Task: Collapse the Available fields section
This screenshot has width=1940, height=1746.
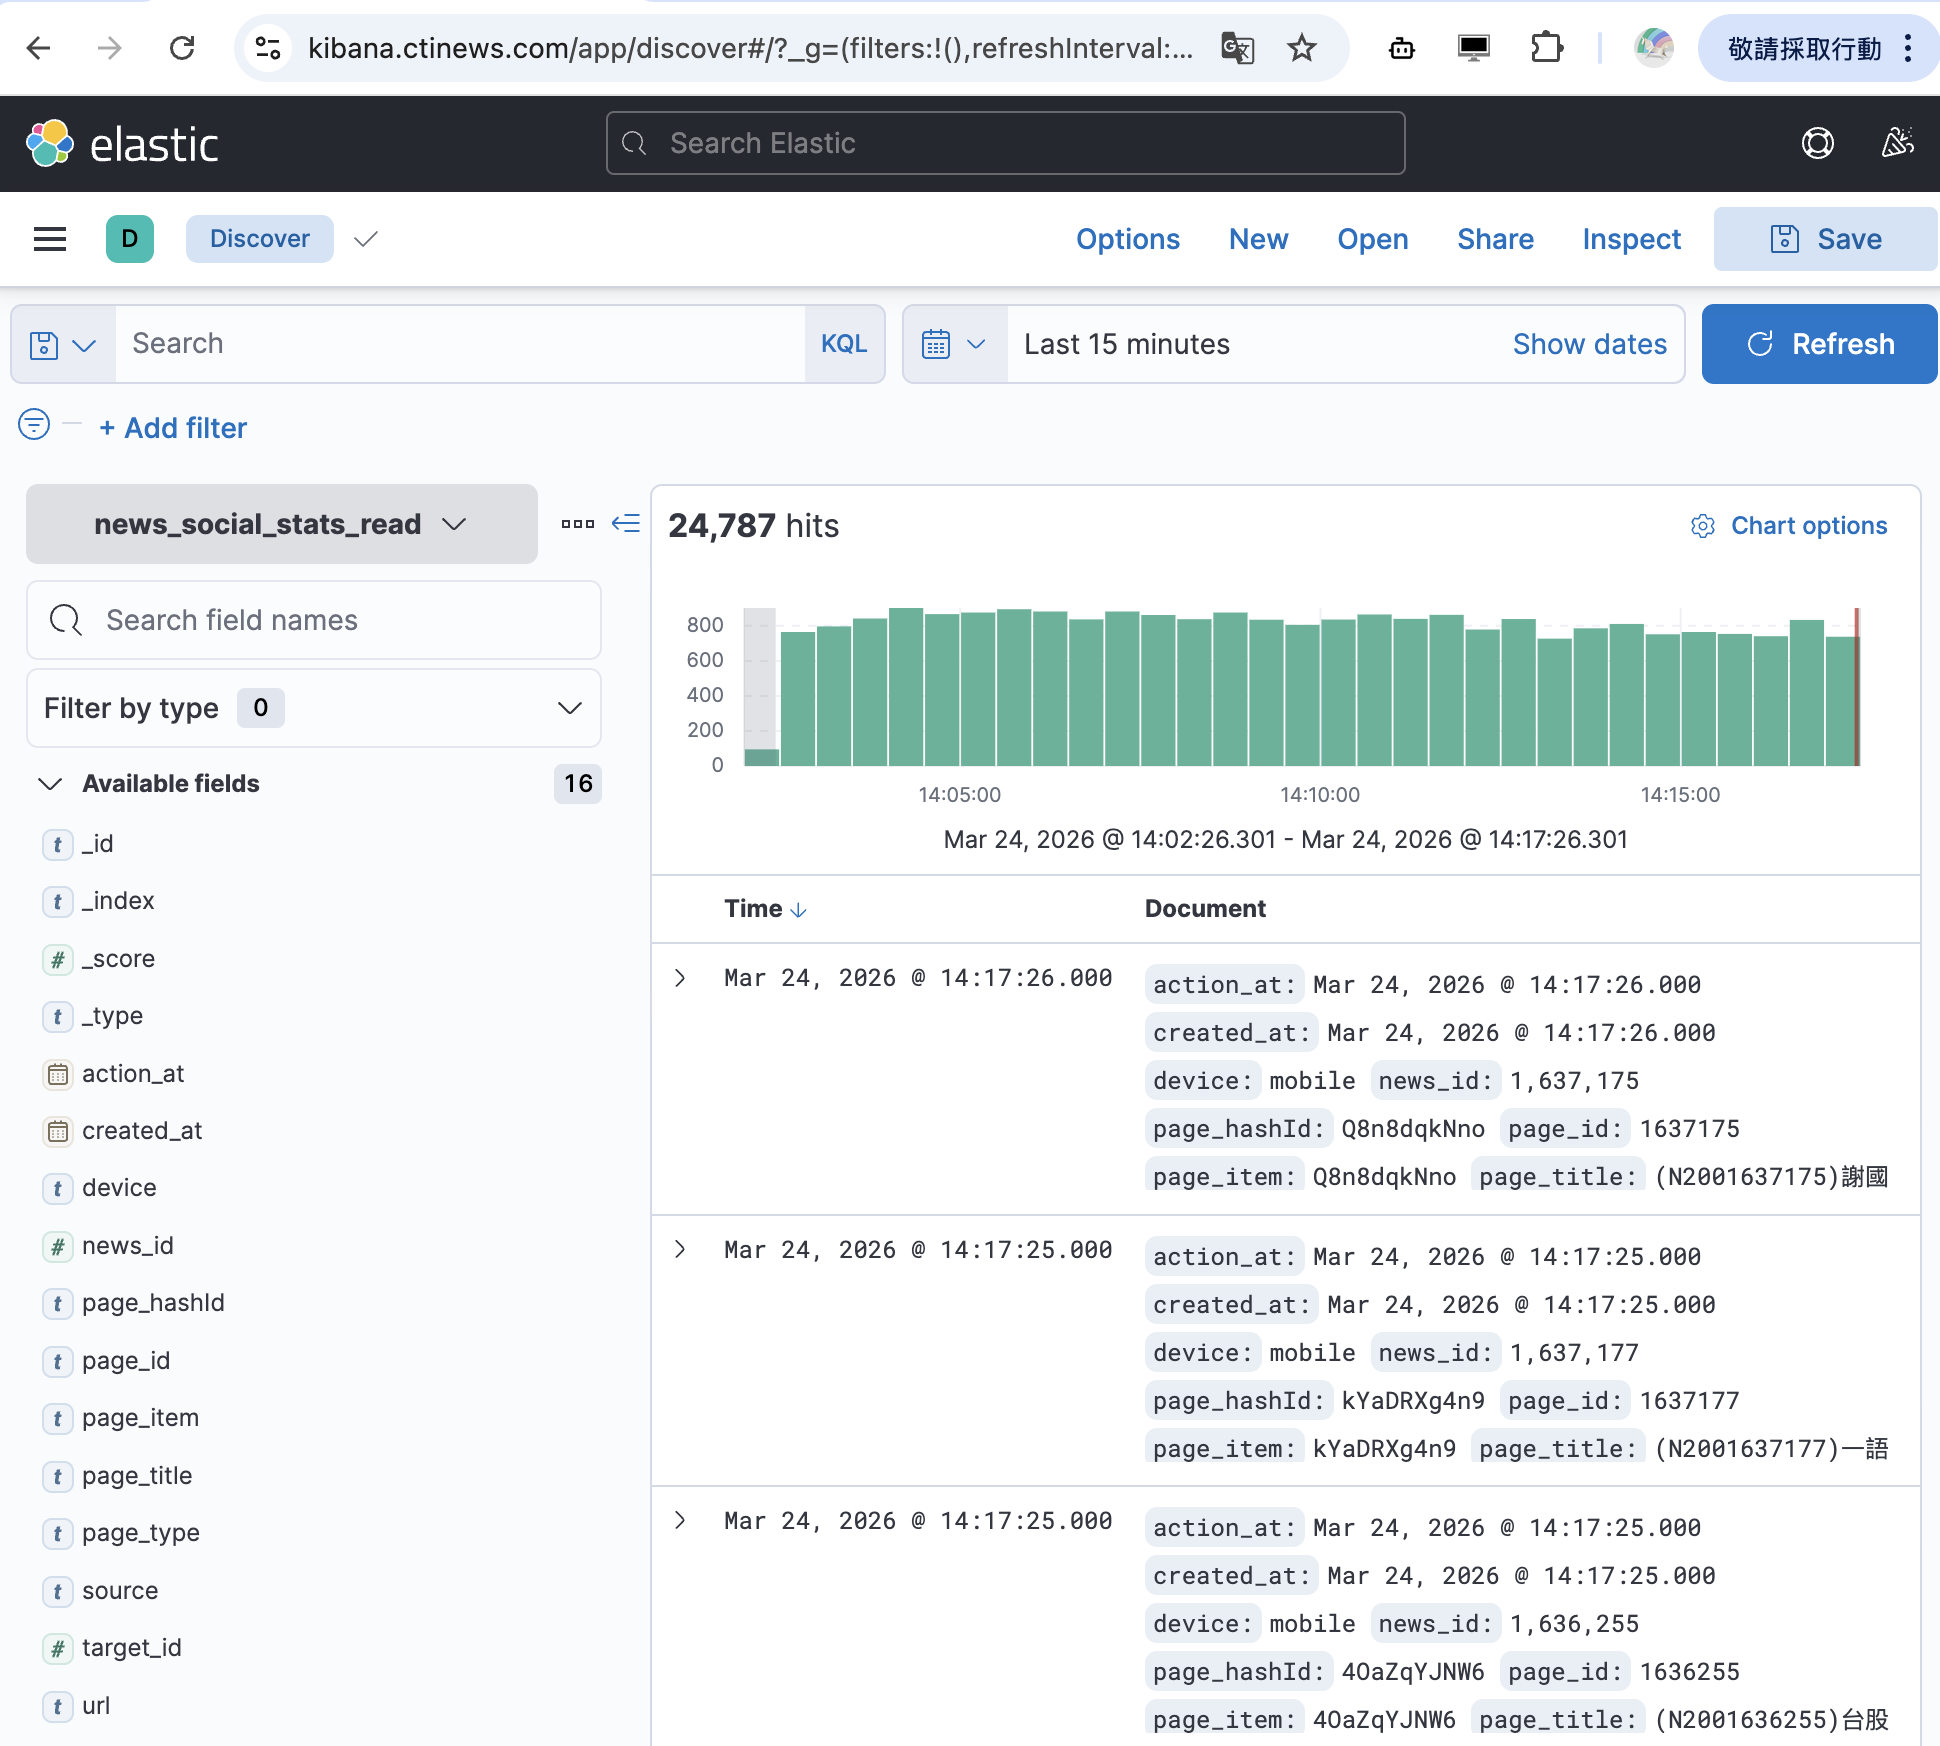Action: (x=50, y=784)
